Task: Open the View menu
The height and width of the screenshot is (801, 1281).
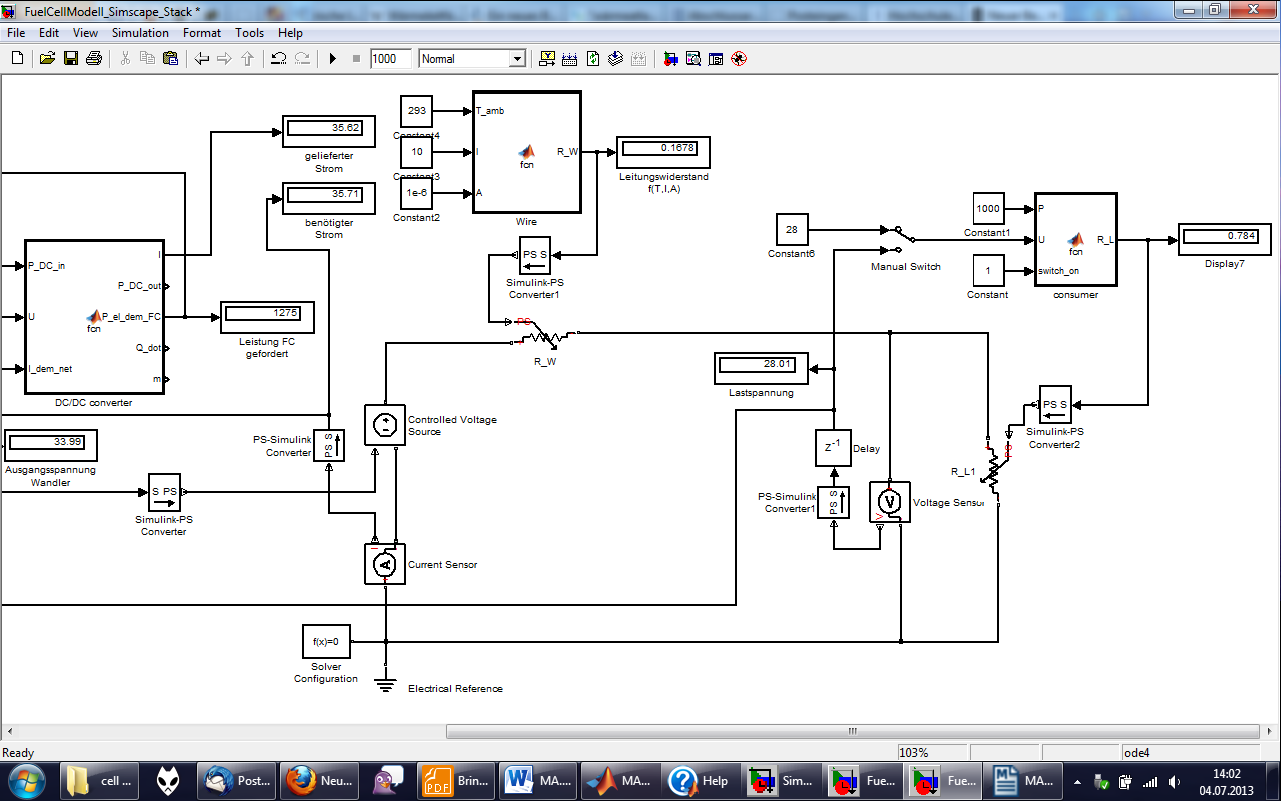Action: point(86,33)
